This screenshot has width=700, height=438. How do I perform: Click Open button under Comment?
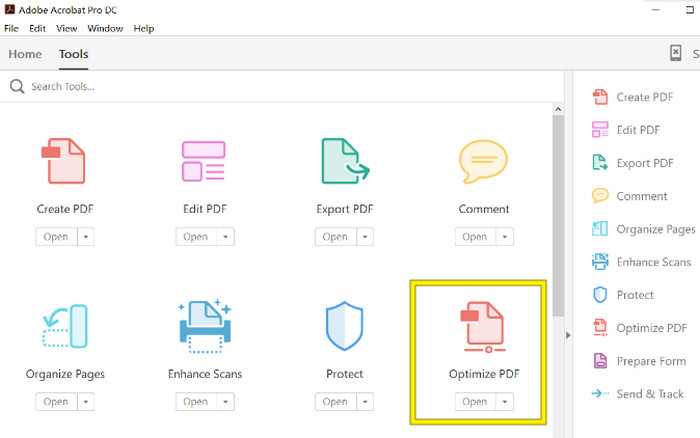[475, 237]
